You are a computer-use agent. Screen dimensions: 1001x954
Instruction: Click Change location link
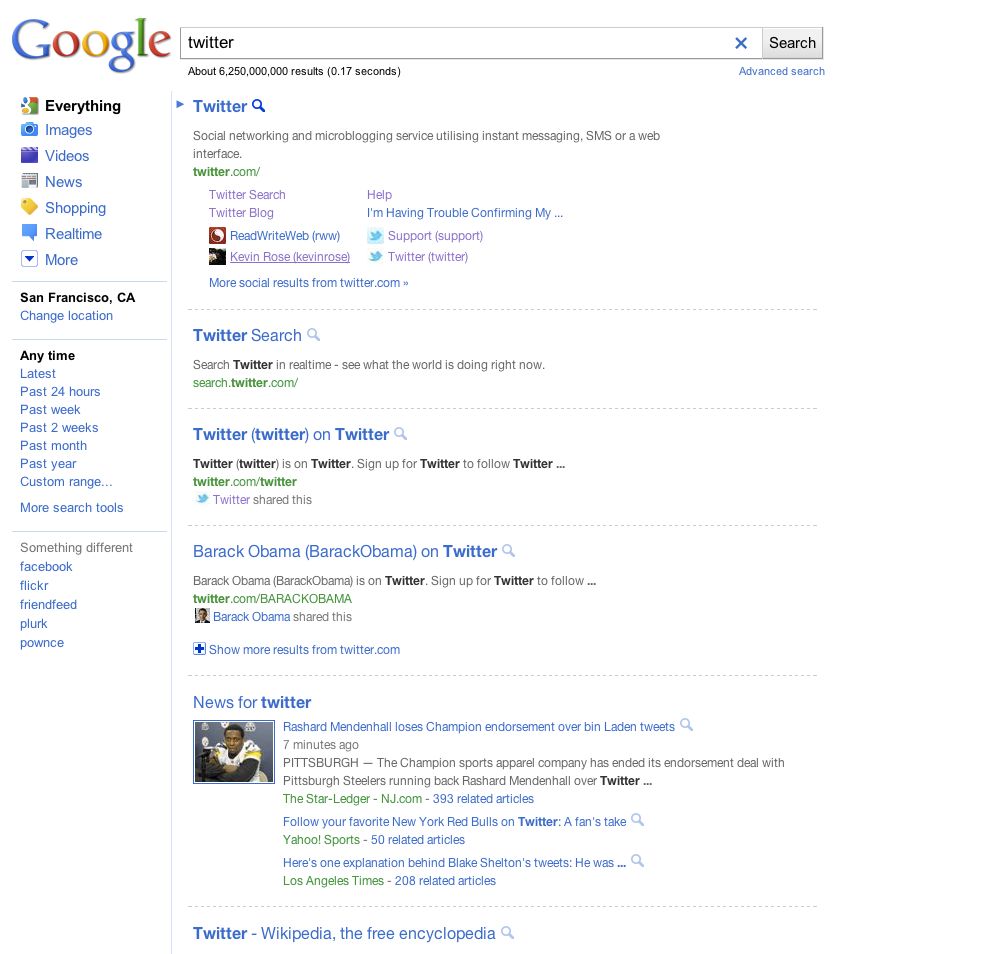[x=66, y=315]
